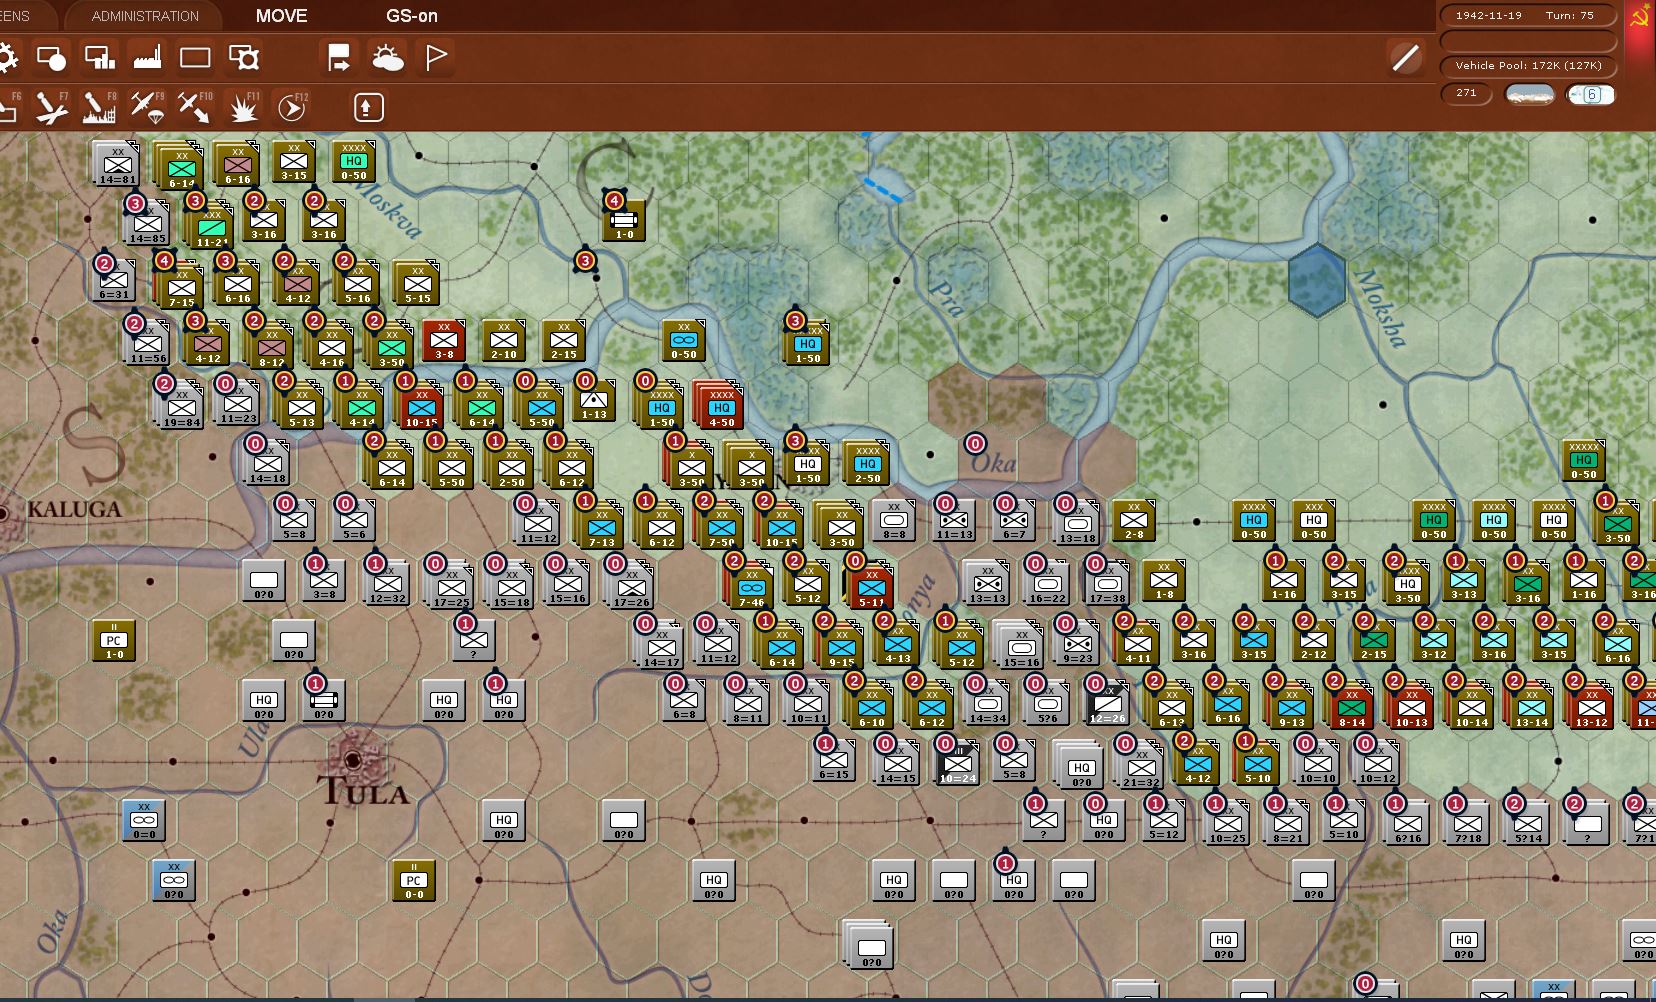
Task: Select the enemy counter 6=31
Action: pyautogui.click(x=114, y=280)
